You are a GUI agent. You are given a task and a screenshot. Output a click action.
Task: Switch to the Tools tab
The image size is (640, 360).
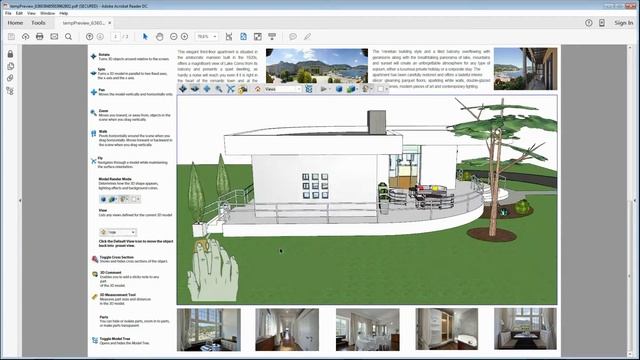pyautogui.click(x=38, y=23)
